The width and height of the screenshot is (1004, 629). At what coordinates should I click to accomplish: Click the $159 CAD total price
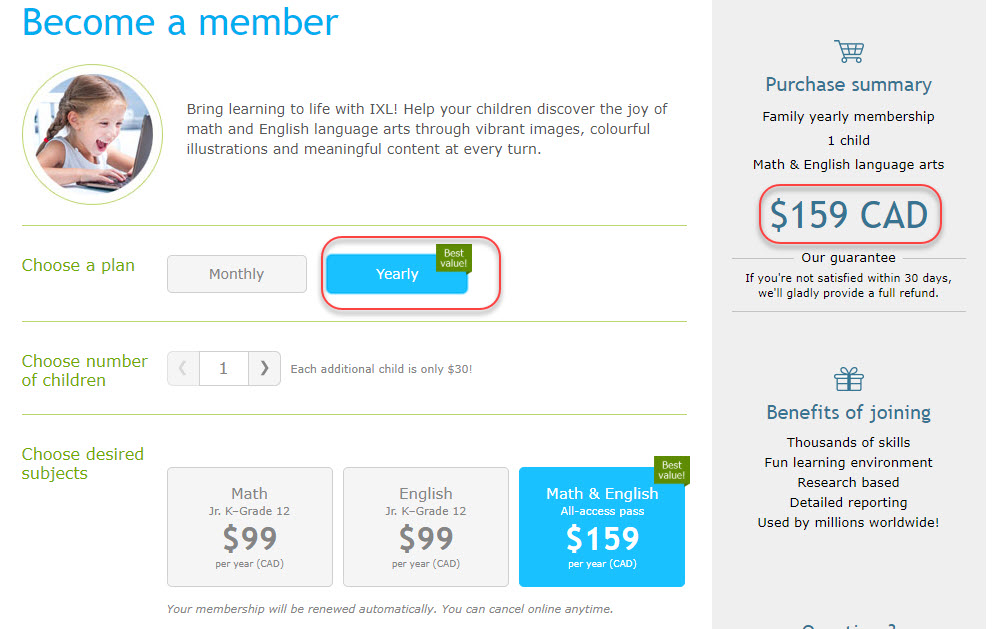(x=849, y=215)
